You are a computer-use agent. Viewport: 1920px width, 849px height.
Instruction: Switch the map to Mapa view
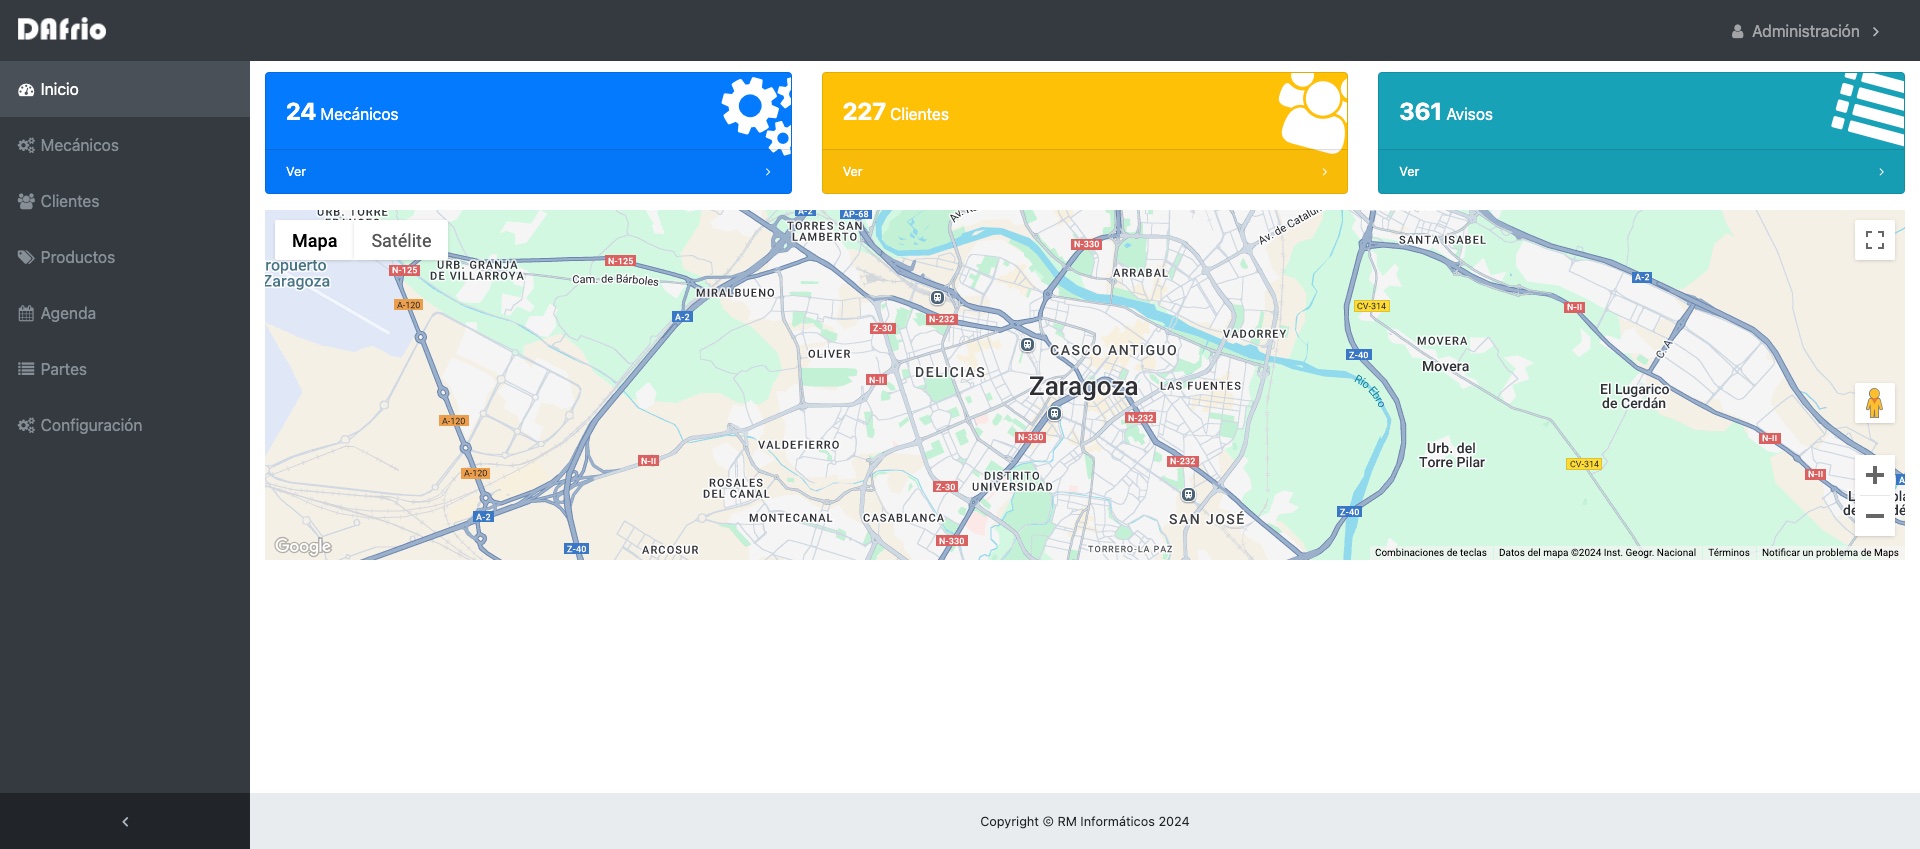[x=314, y=240]
